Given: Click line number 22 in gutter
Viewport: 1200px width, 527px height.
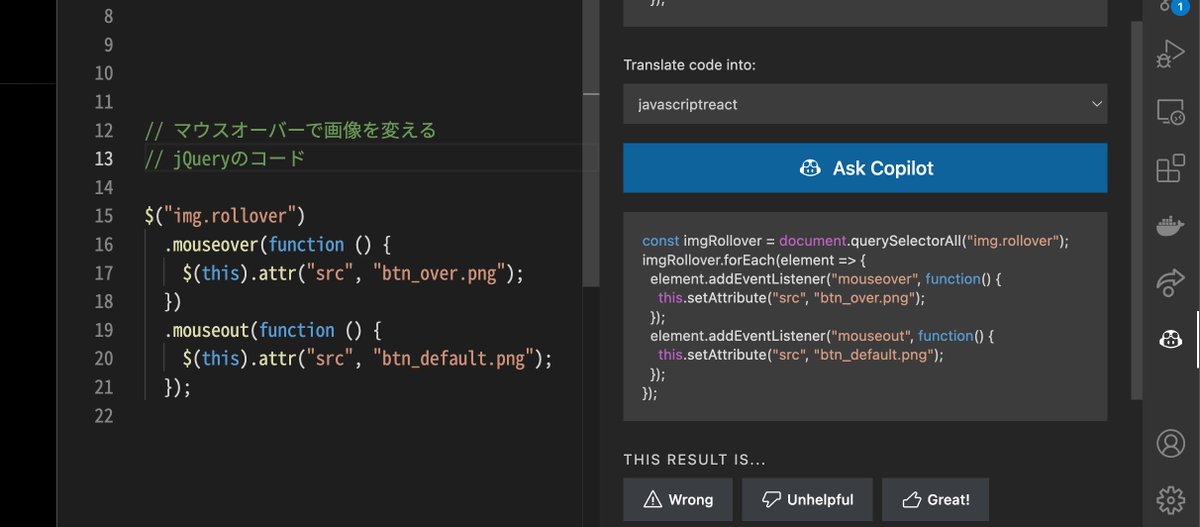Looking at the screenshot, I should click(x=102, y=416).
